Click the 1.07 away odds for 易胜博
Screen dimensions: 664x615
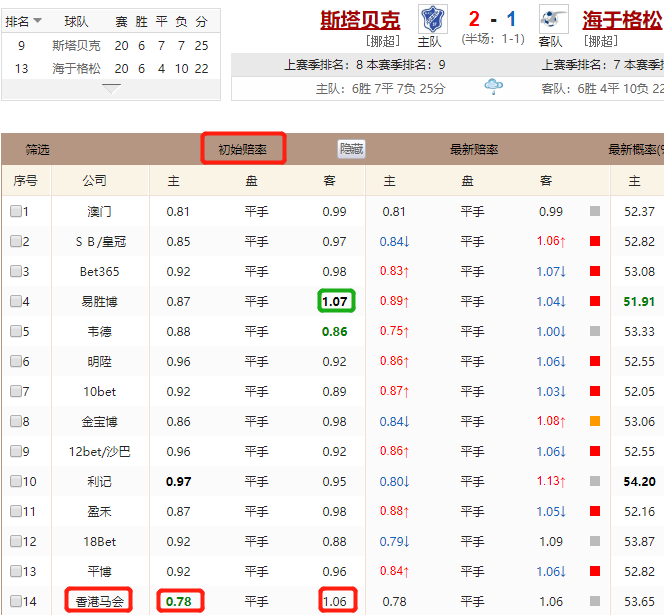[335, 301]
